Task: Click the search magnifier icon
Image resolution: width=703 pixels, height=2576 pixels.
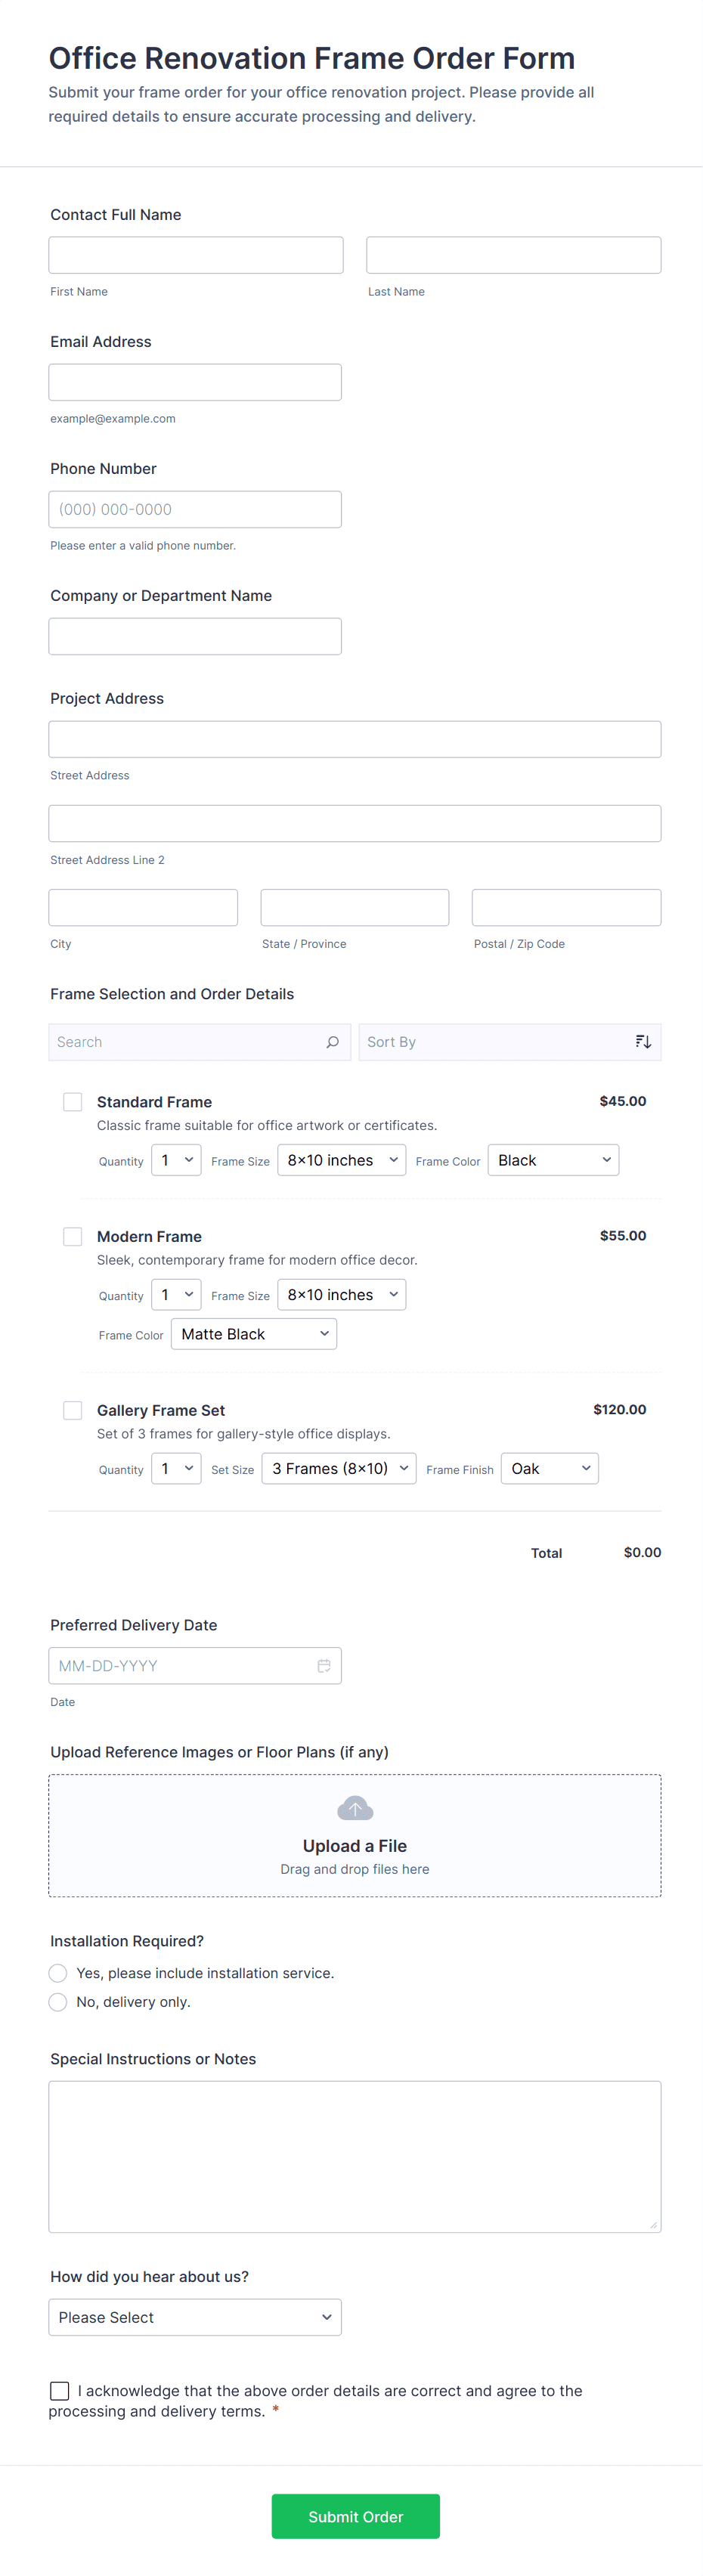Action: coord(332,1042)
